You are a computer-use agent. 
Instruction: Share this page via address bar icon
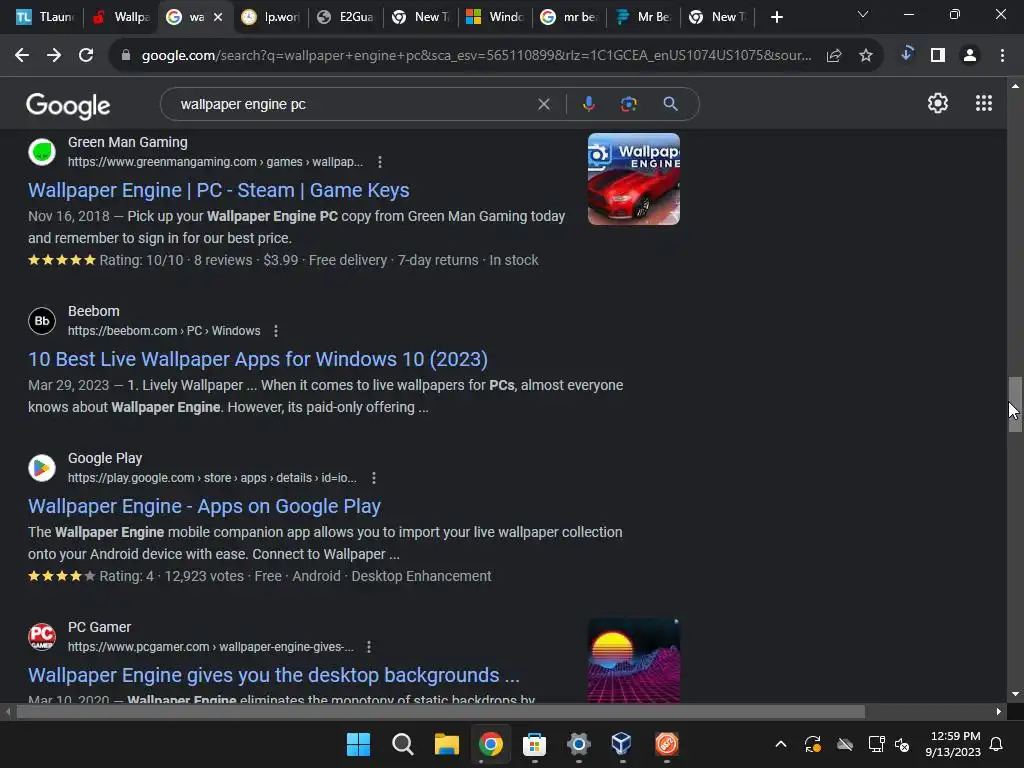pos(834,56)
